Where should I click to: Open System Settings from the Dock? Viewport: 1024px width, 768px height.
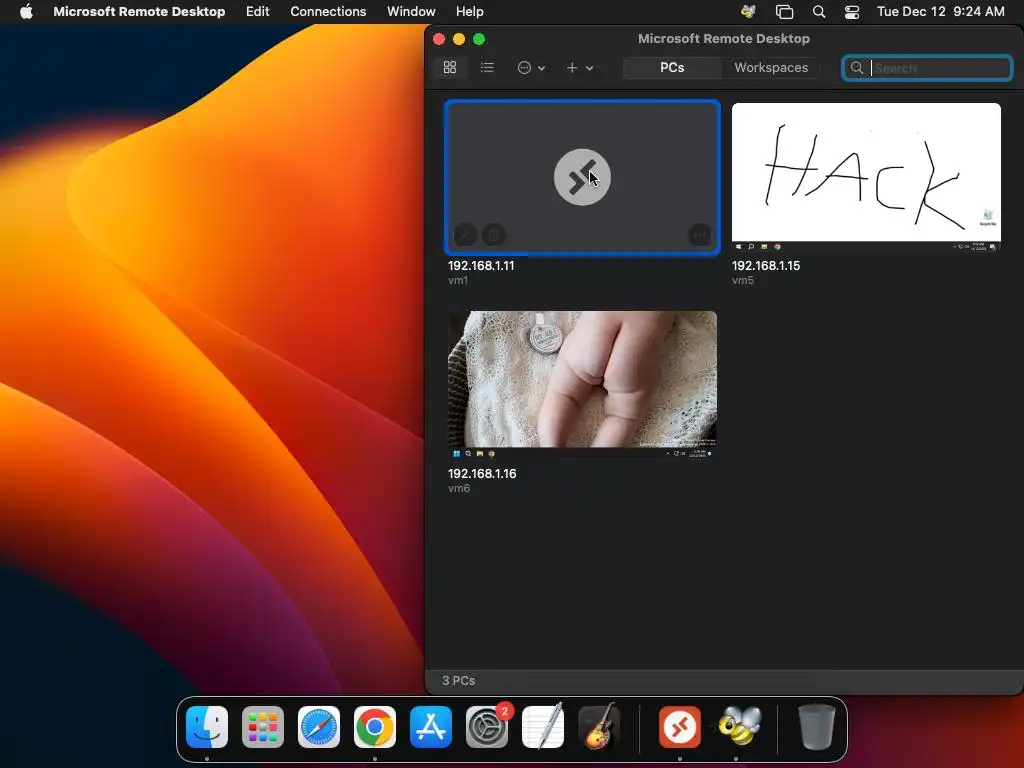pyautogui.click(x=487, y=727)
